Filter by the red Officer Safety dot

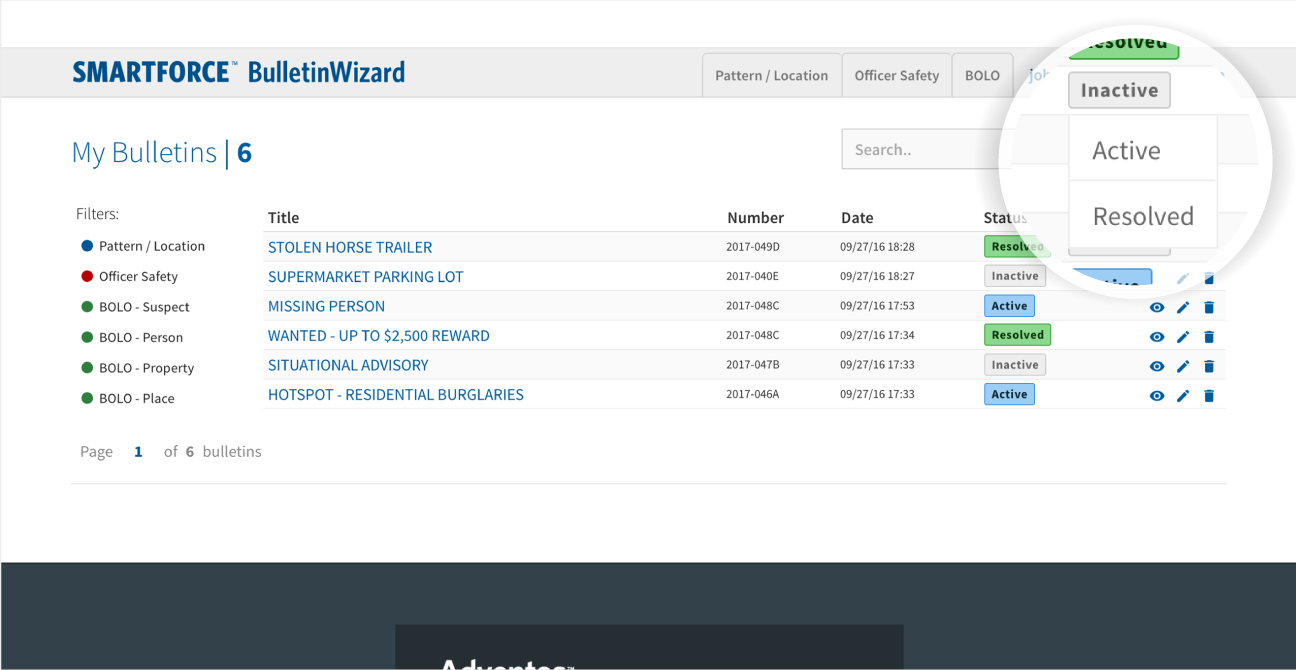(87, 276)
